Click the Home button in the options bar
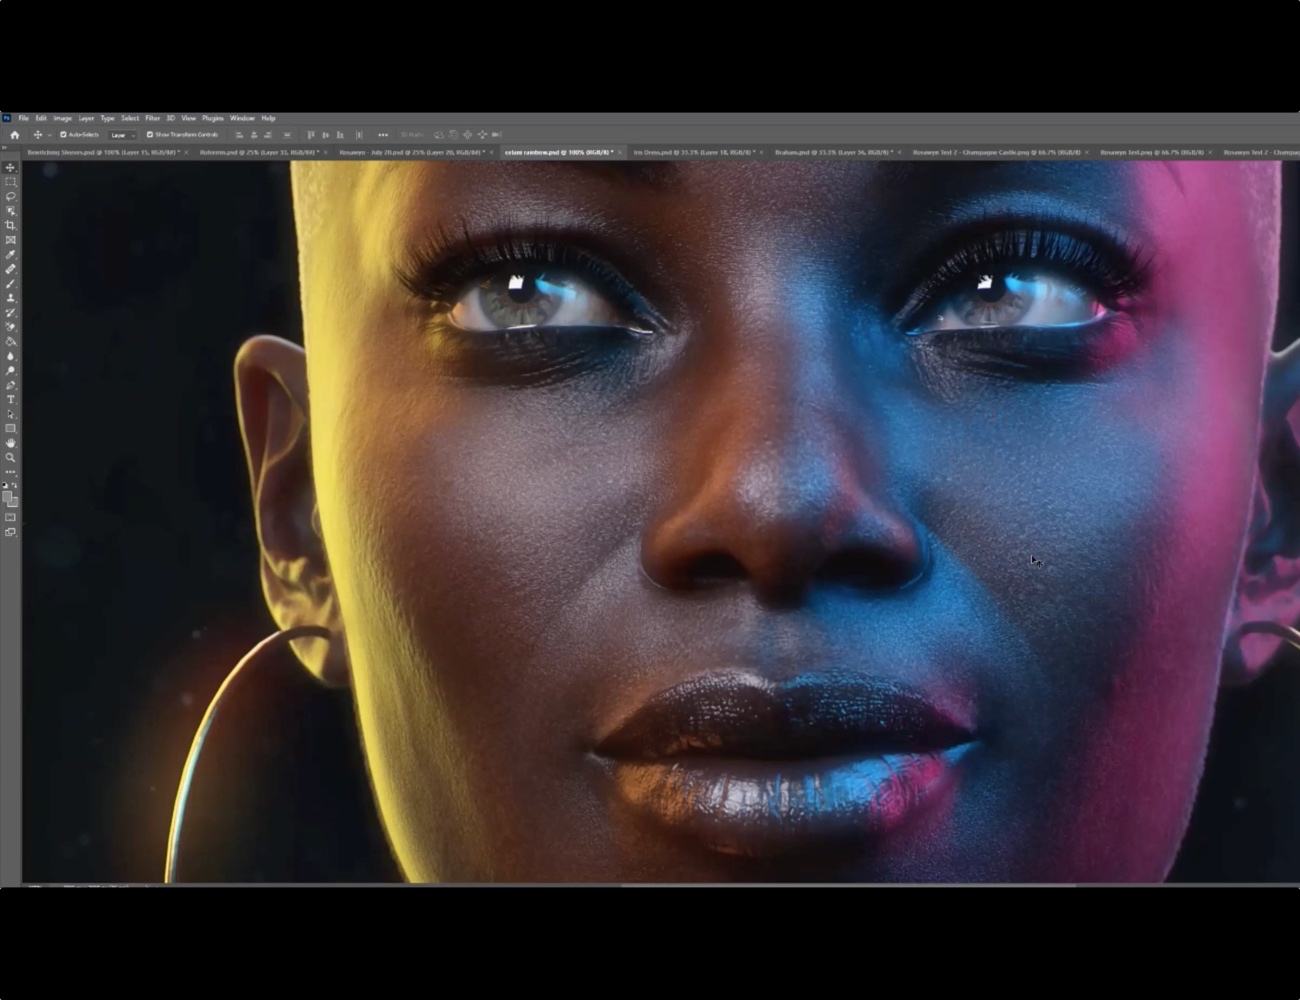The width and height of the screenshot is (1300, 1000). (15, 135)
